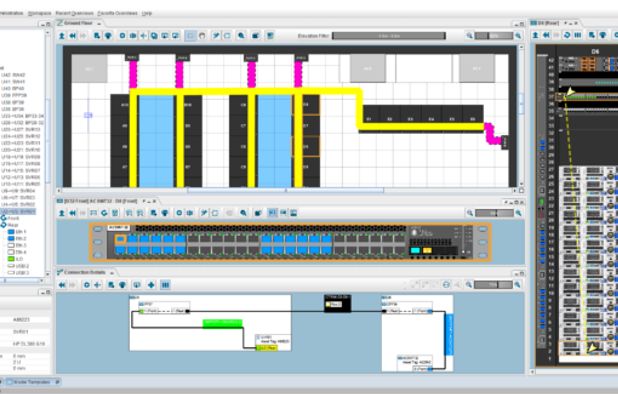Click the magnifier search icon in Ground Floor toolbar
618x394 pixels.
[x=241, y=36]
